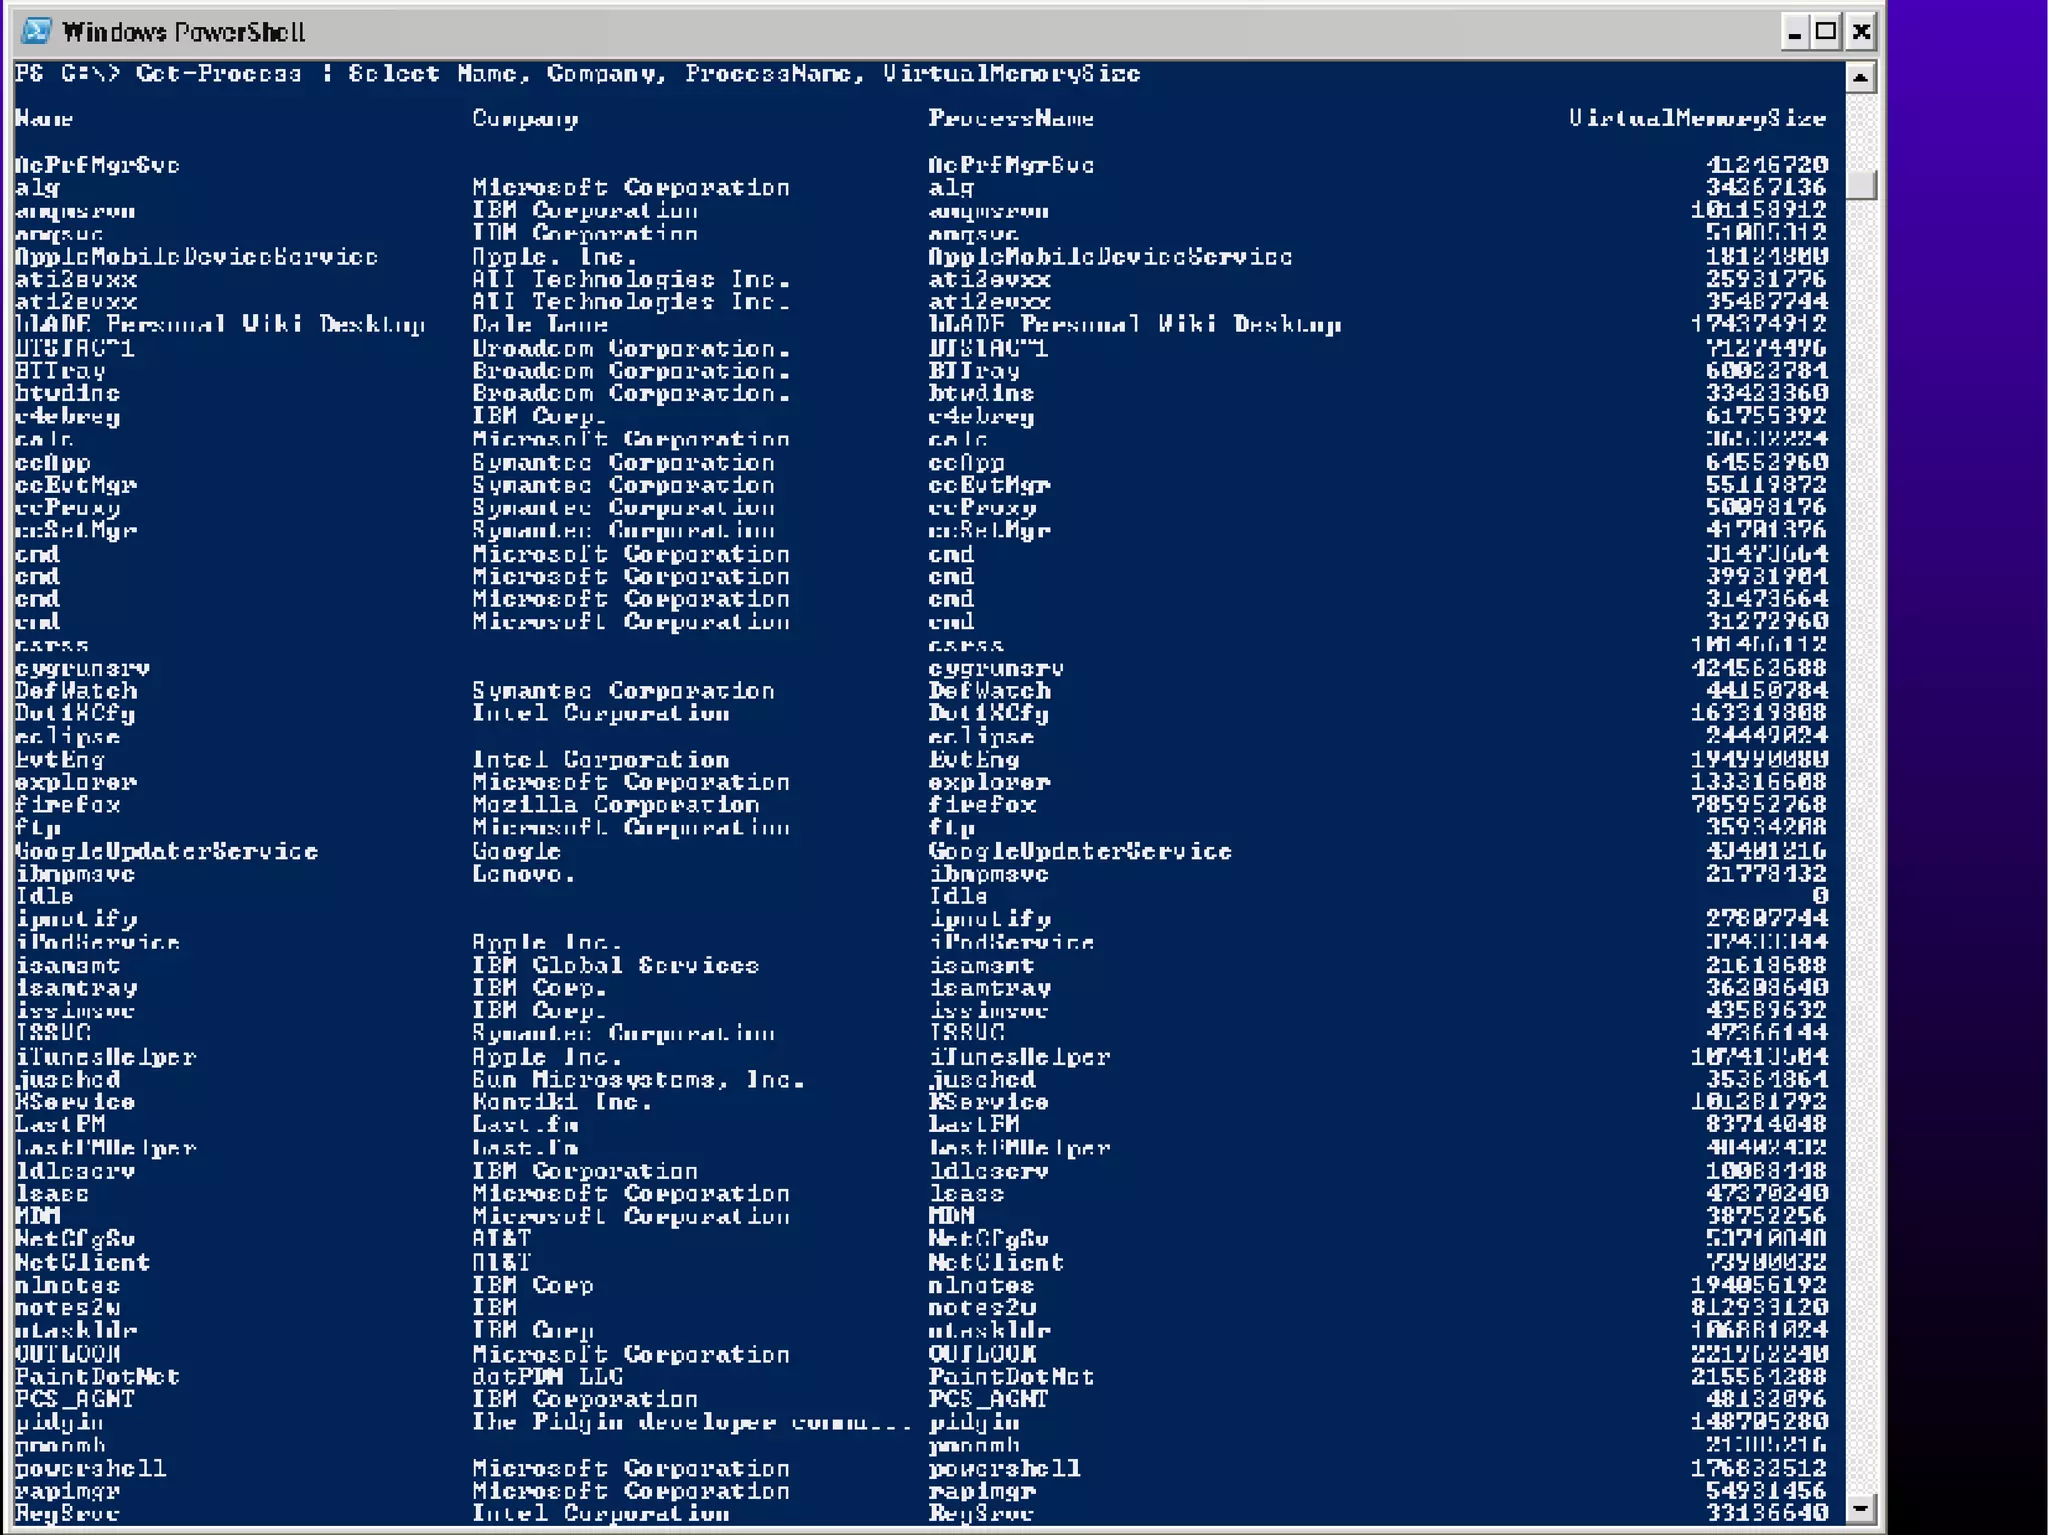
Task: Click the Windows PowerShell title bar text
Action: [183, 33]
